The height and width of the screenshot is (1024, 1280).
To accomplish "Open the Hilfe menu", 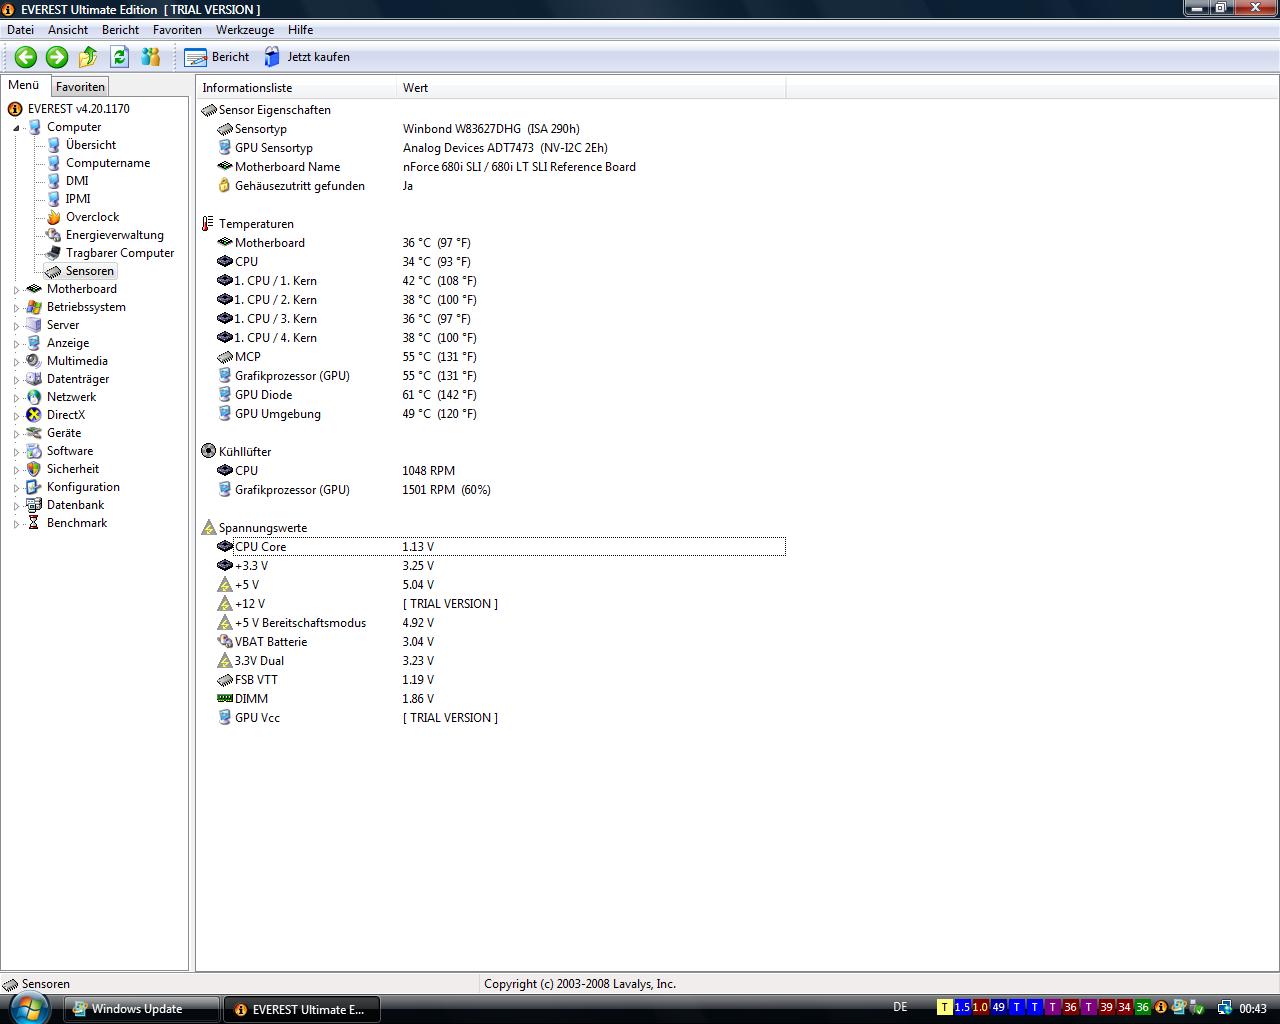I will (300, 30).
